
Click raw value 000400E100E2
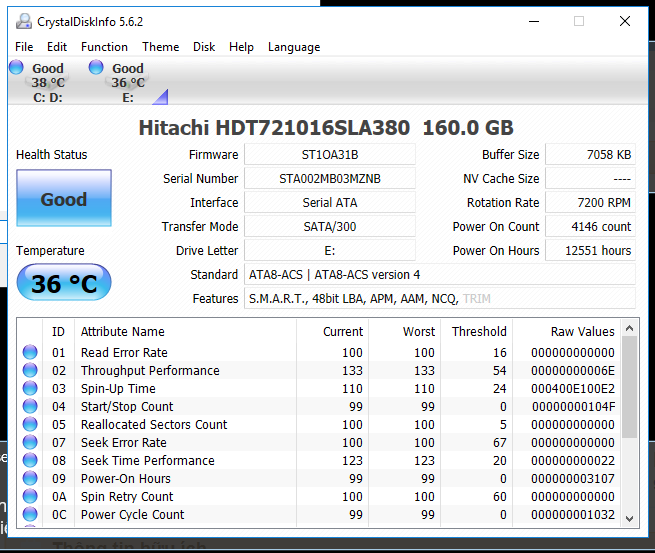point(573,388)
